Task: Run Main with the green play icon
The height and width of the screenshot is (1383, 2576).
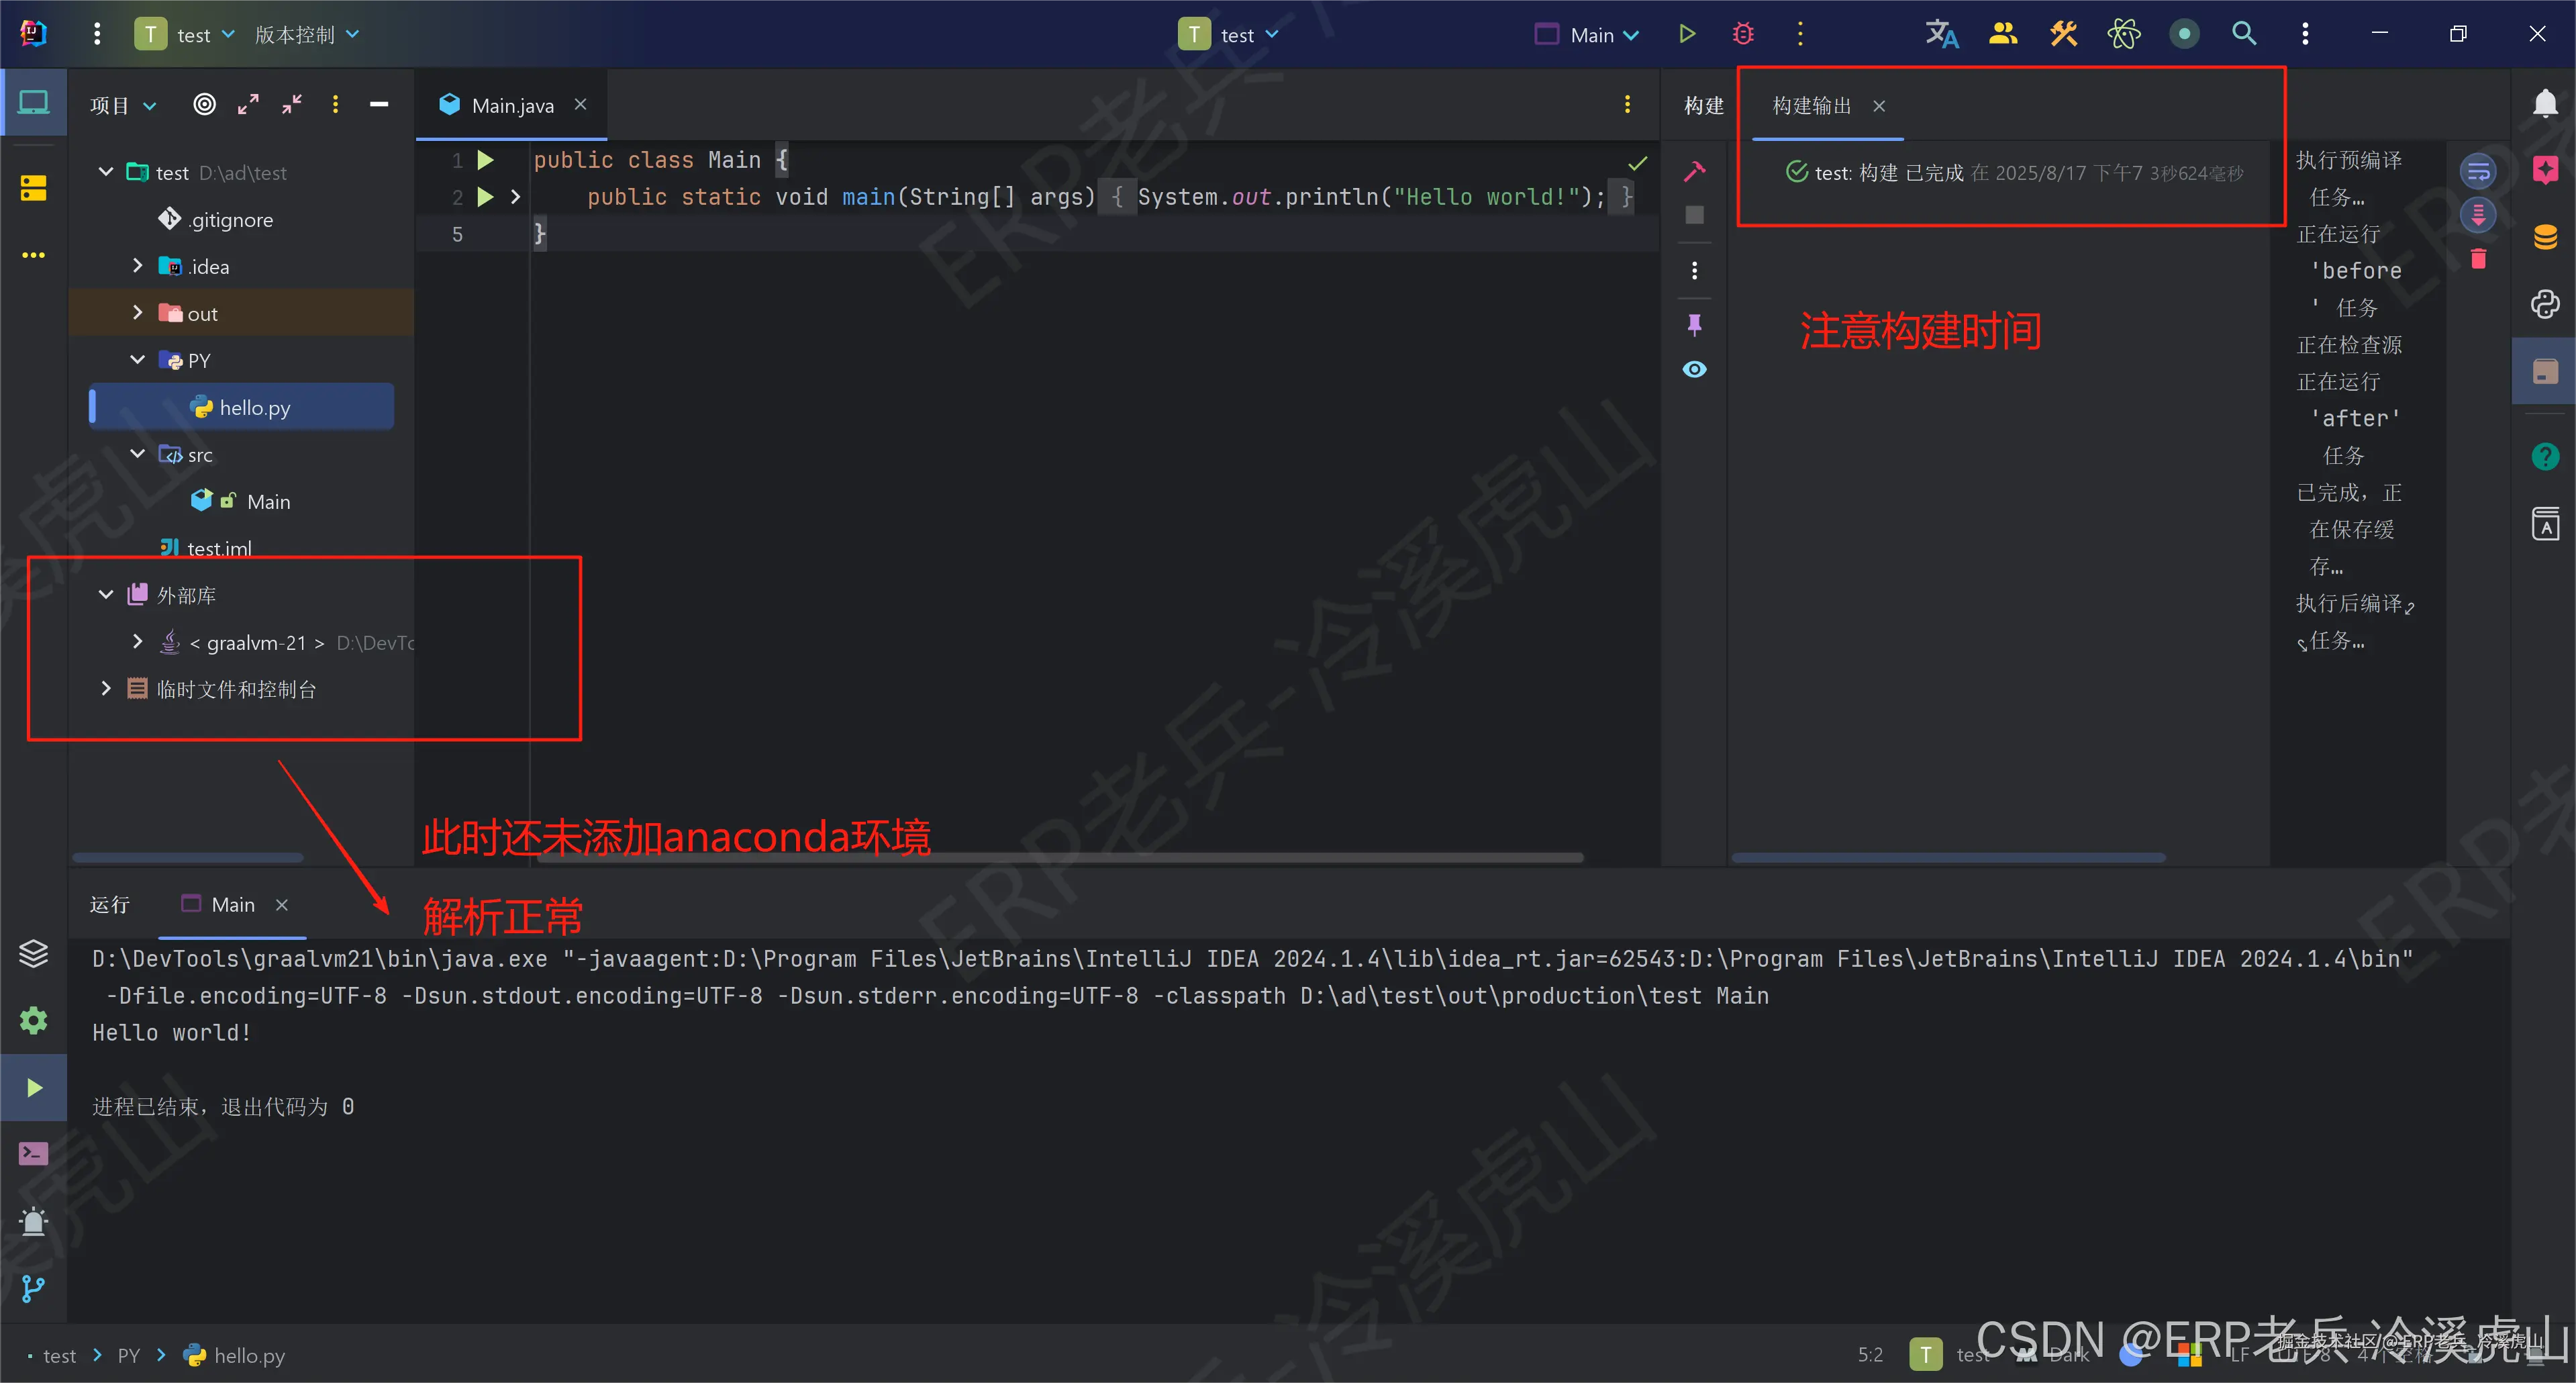Action: [1687, 34]
